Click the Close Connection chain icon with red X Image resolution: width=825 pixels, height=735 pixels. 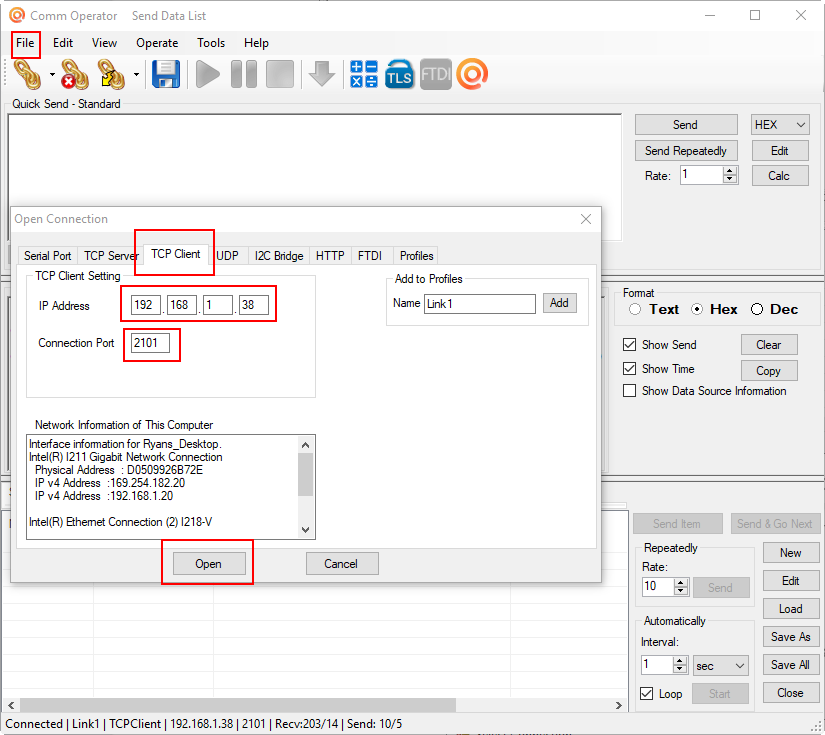point(74,74)
